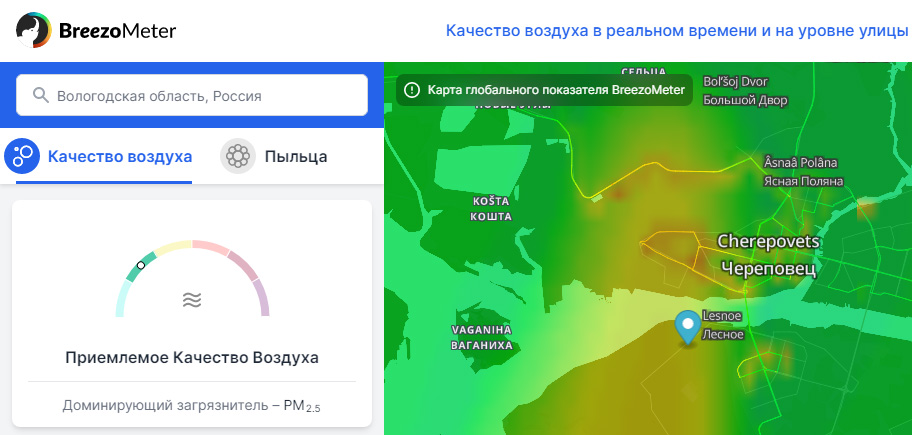Focus the Вологодская область search field
The height and width of the screenshot is (435, 912).
pos(192,95)
